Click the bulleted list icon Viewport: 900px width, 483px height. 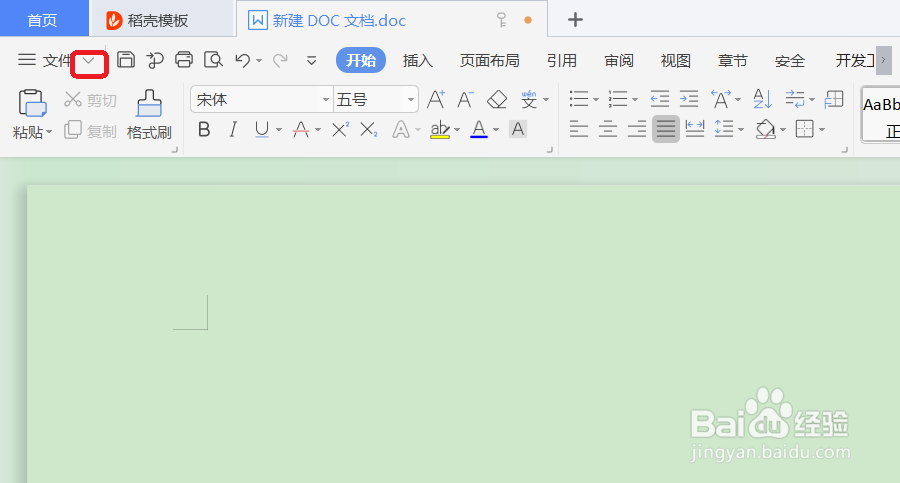[x=579, y=99]
